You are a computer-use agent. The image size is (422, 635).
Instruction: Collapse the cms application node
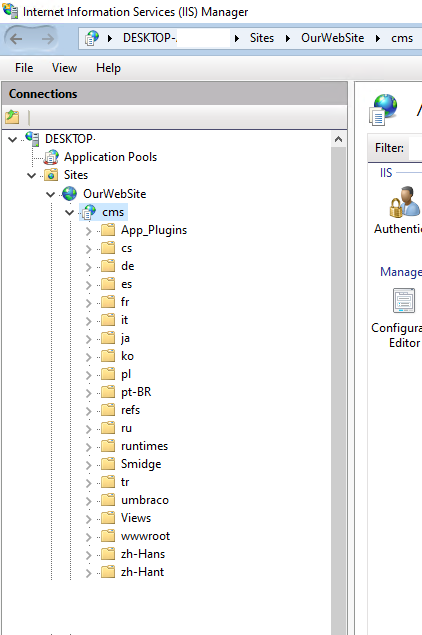tap(70, 213)
